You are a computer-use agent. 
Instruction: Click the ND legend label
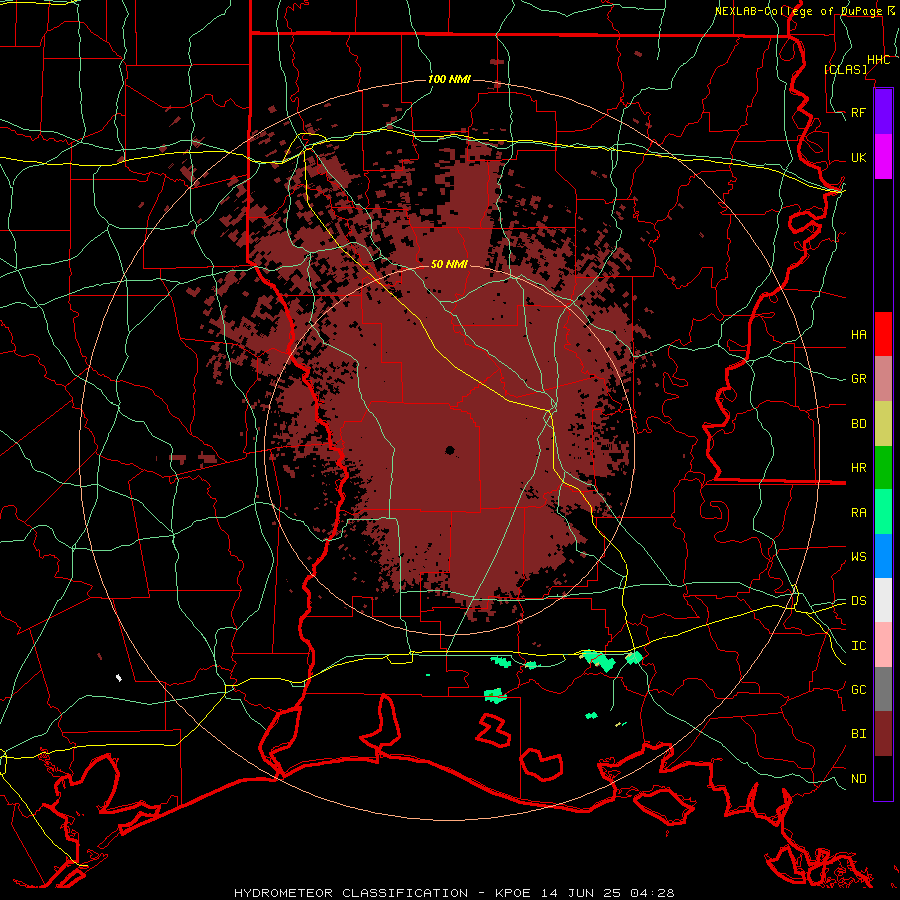pos(858,779)
